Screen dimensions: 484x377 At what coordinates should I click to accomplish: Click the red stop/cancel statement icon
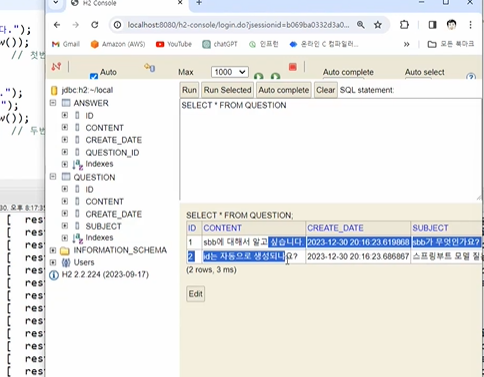(x=293, y=67)
